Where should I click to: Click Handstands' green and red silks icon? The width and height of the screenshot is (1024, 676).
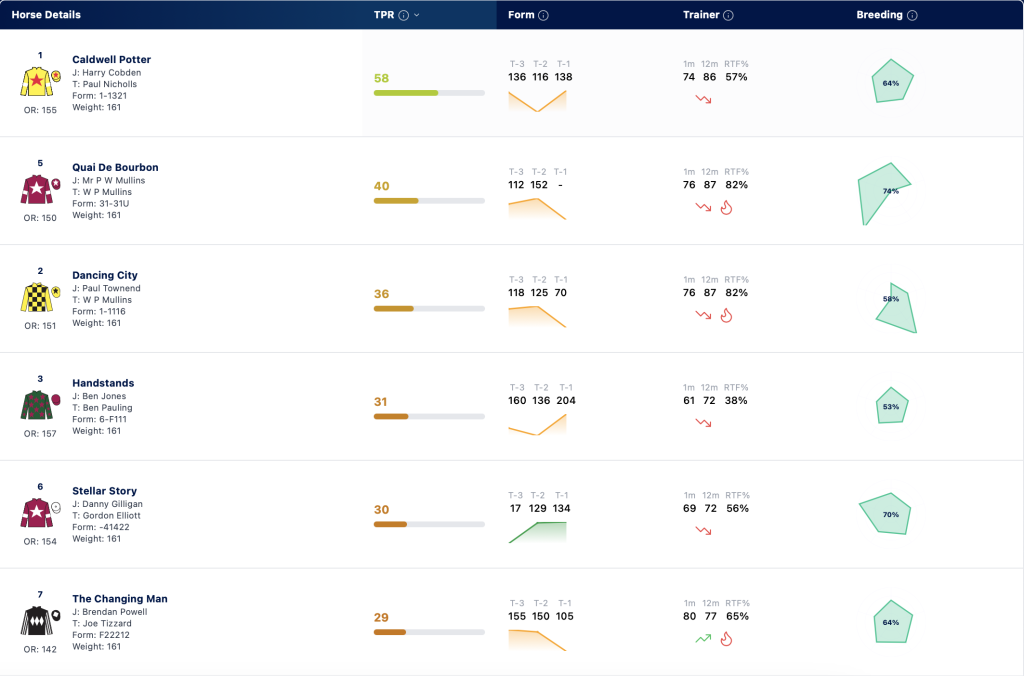tap(40, 405)
